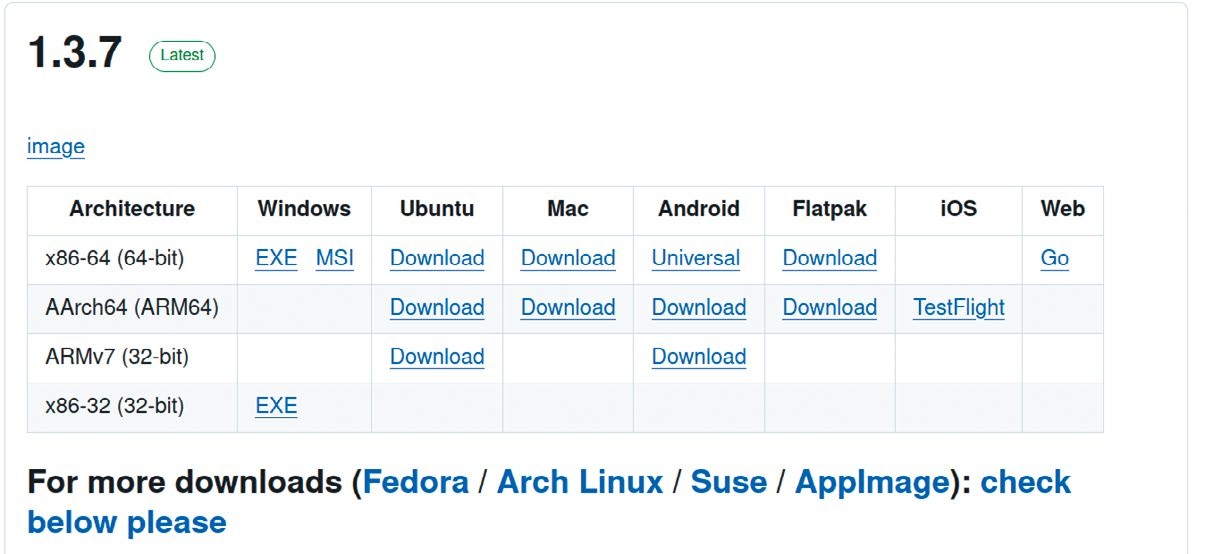This screenshot has height=554, width=1205.
Task: Download Ubuntu AArch64 build
Action: click(x=437, y=307)
